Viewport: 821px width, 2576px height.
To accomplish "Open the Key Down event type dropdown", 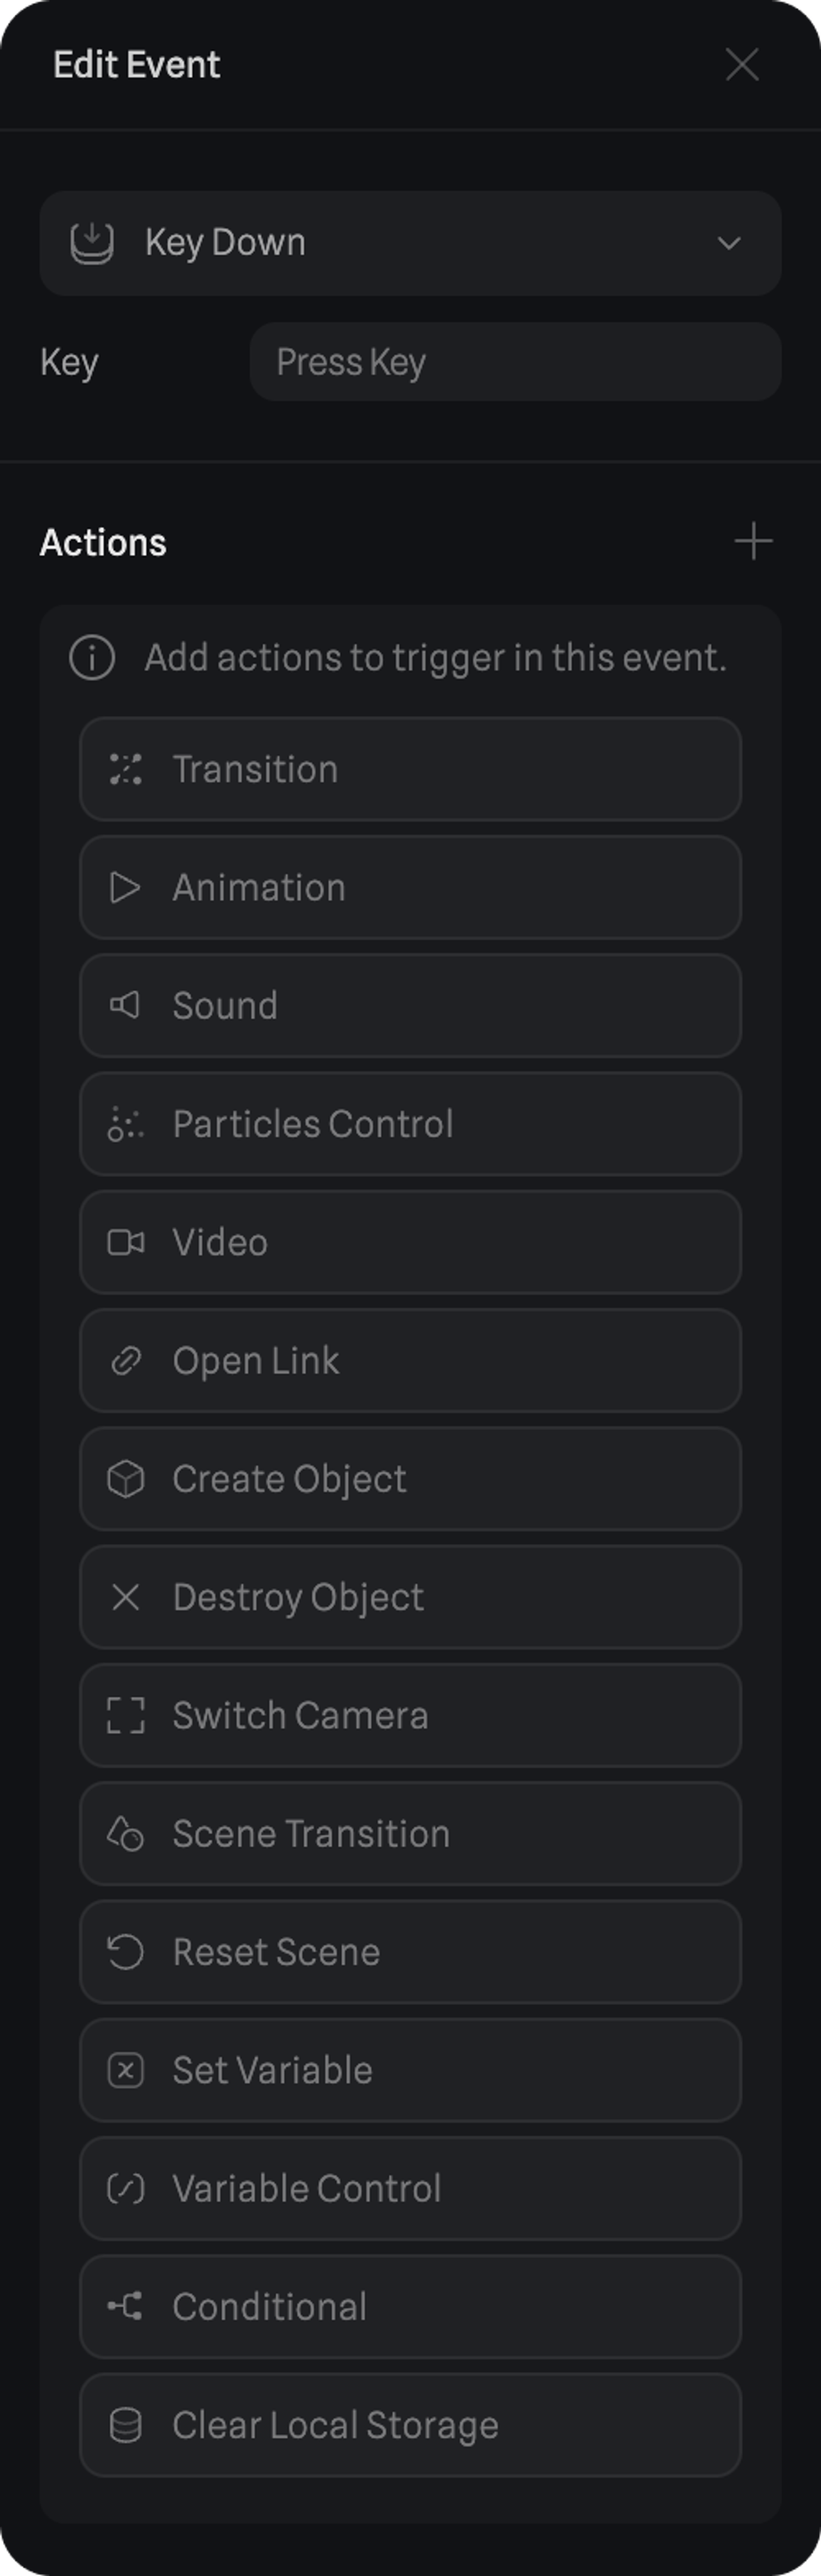I will click(410, 243).
